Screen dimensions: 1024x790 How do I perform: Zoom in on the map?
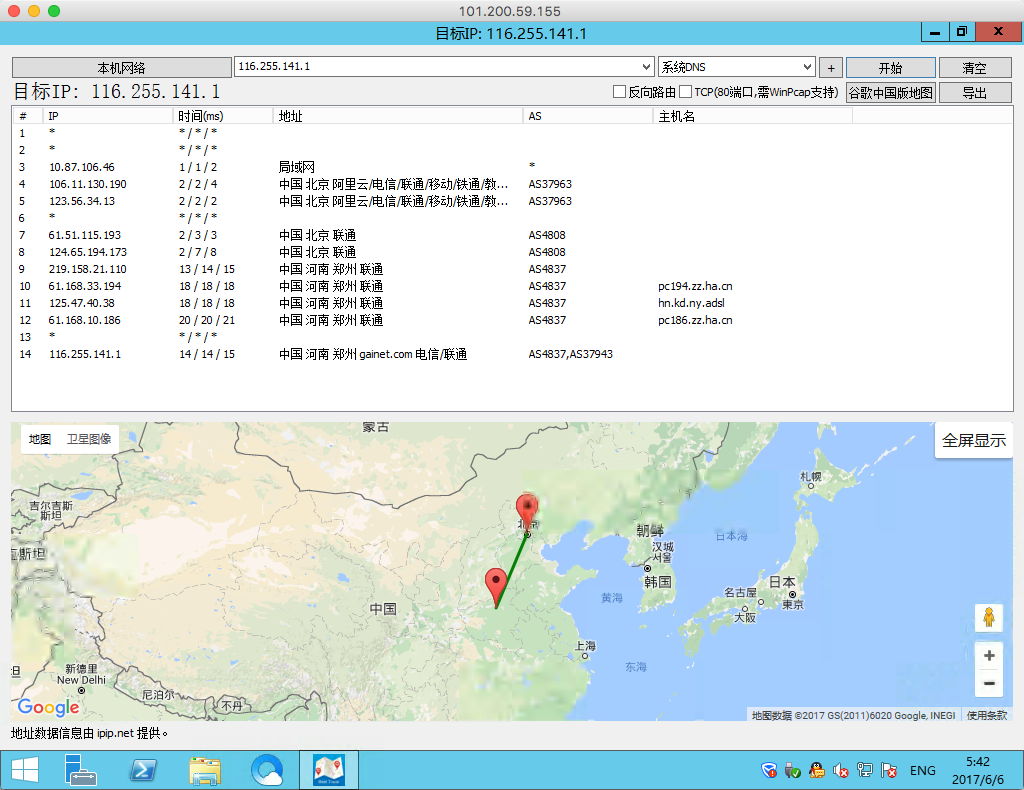point(989,656)
